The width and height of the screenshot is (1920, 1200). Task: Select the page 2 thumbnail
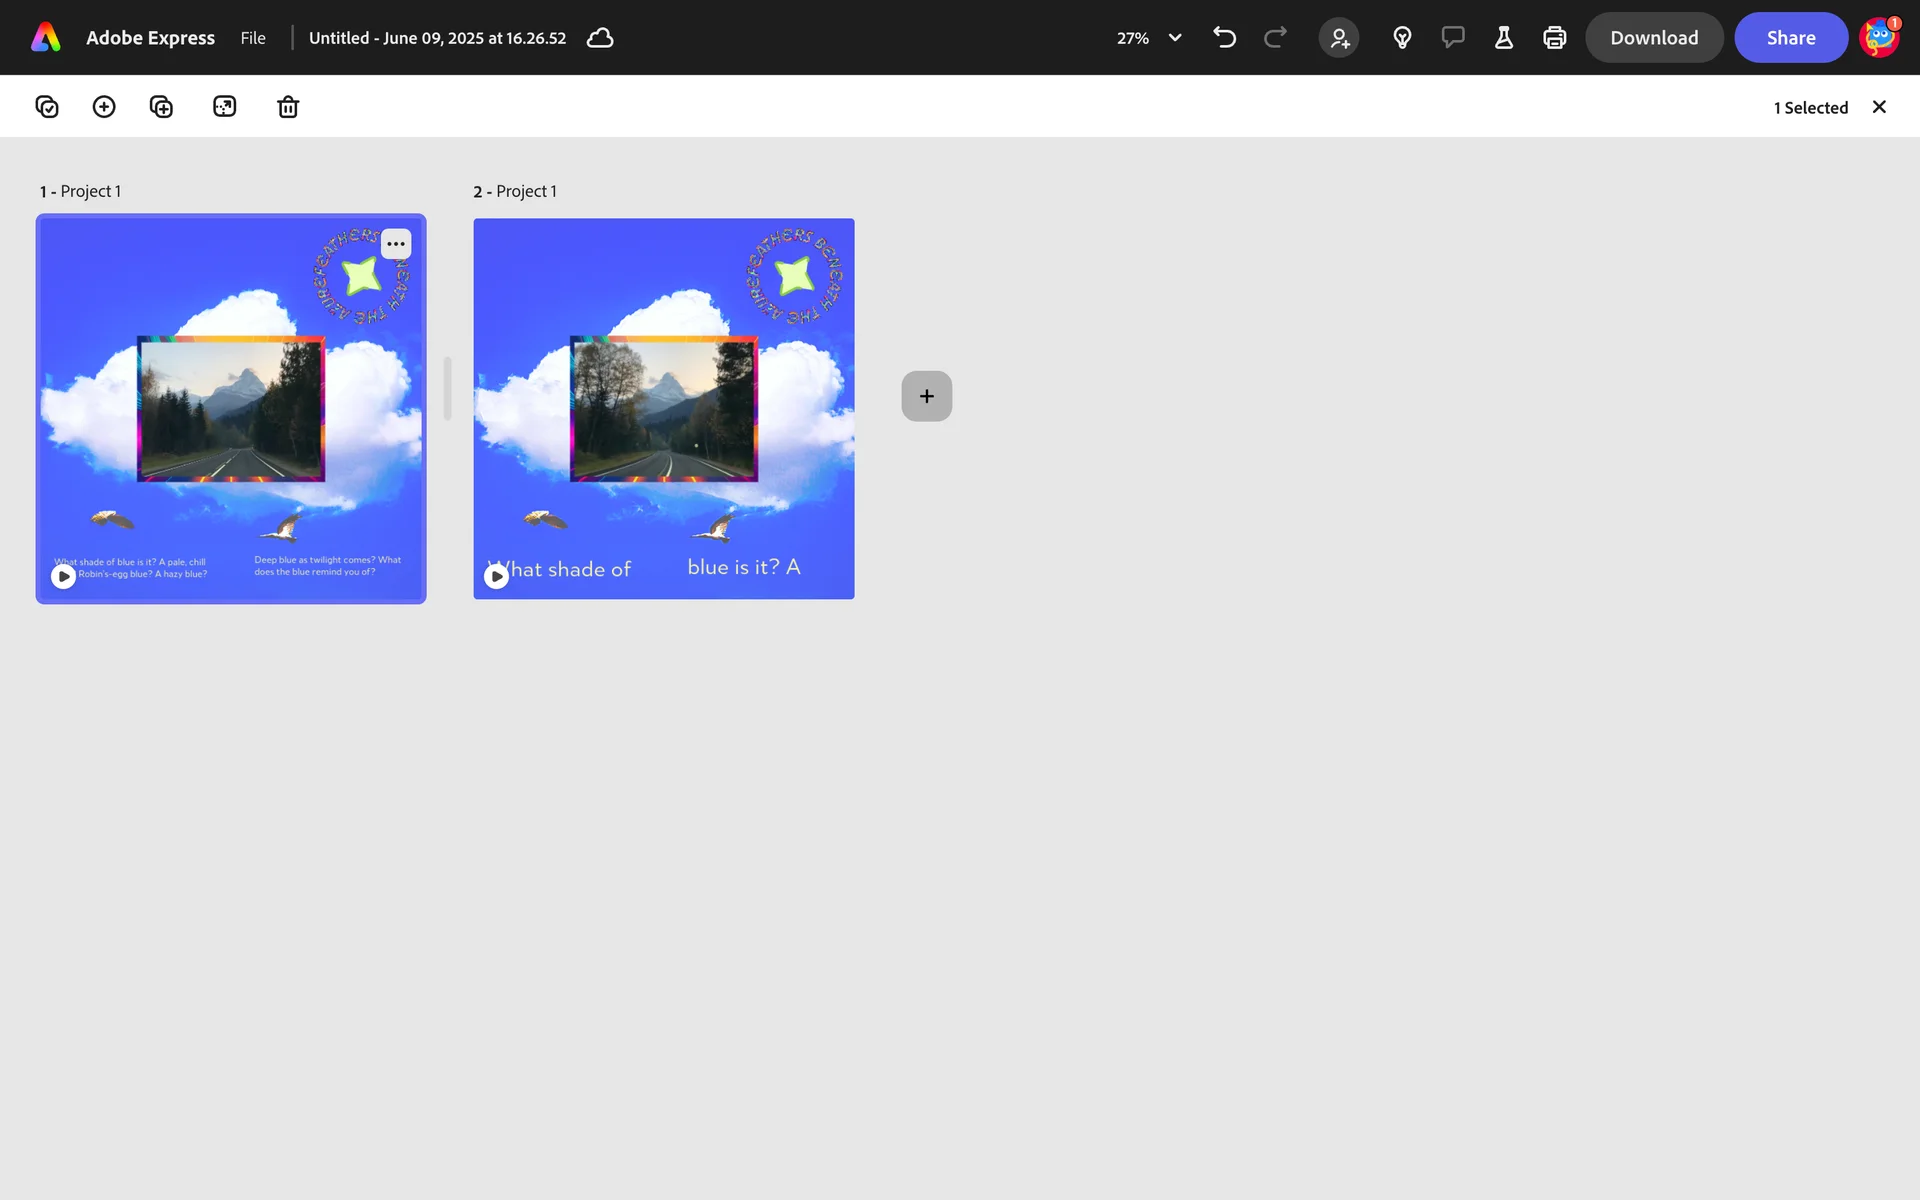tap(664, 409)
